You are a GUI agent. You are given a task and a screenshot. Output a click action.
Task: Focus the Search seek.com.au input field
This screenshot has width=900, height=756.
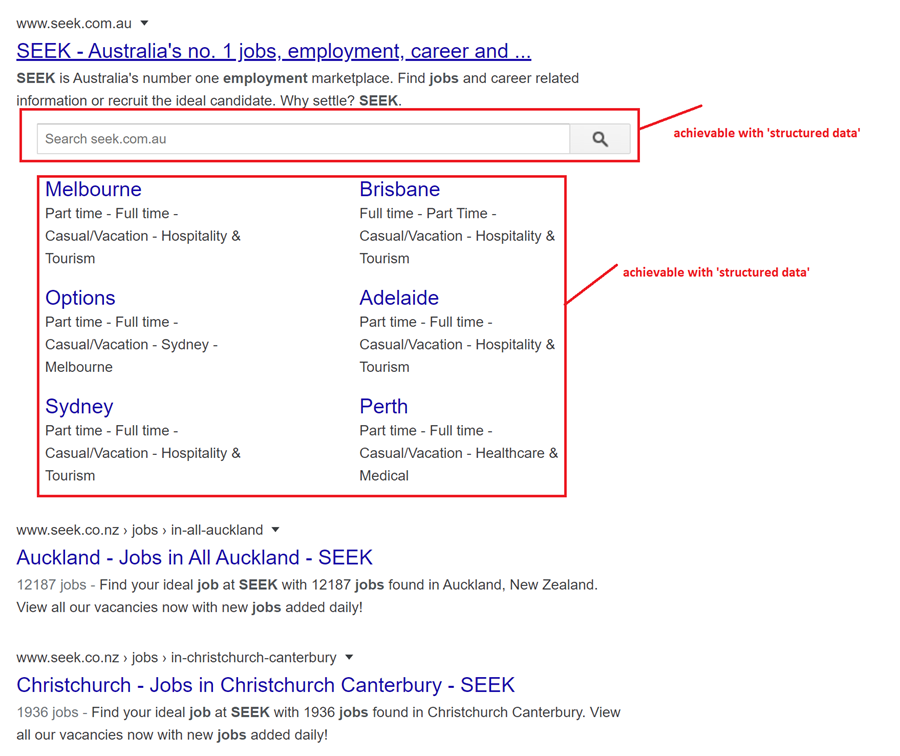[x=304, y=139]
